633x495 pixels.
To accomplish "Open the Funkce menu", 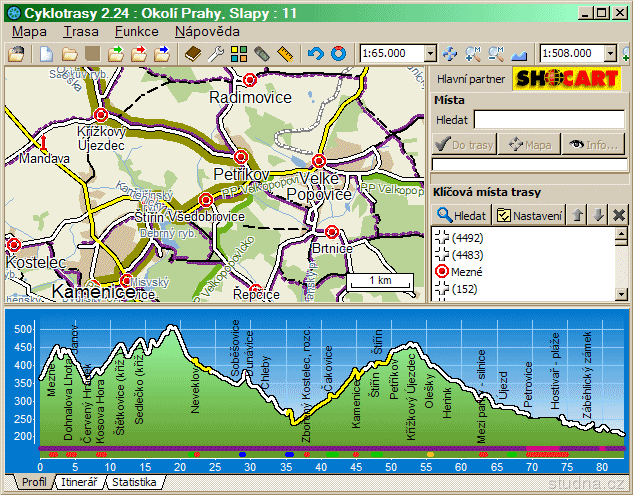I will click(136, 31).
